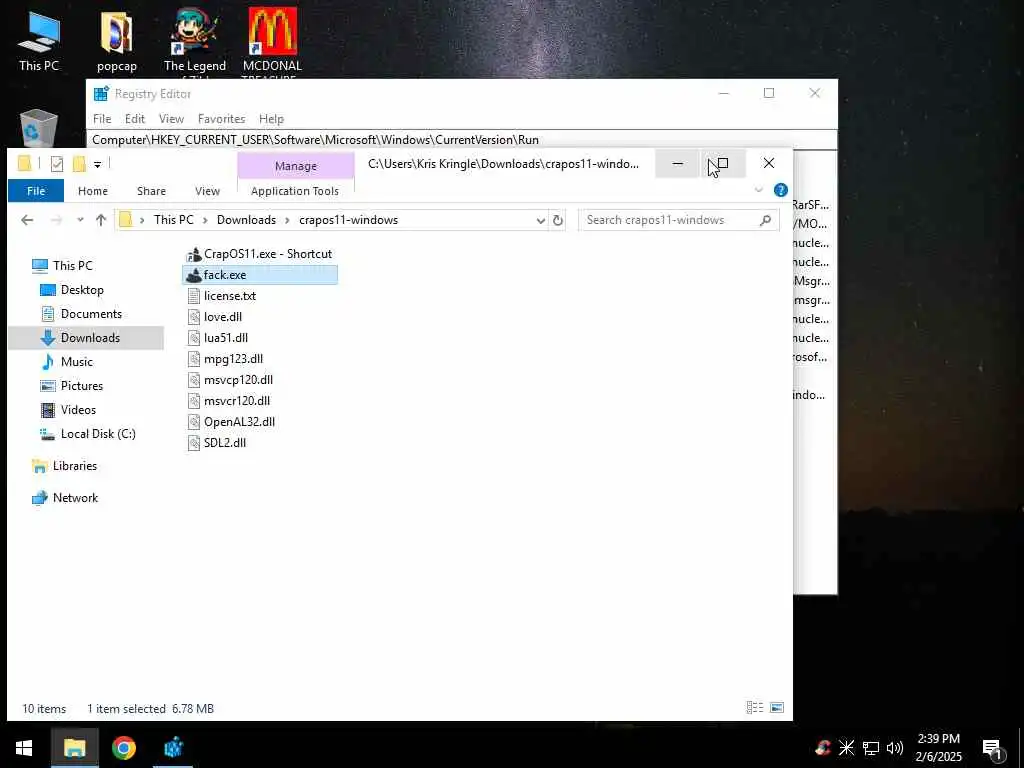Image resolution: width=1024 pixels, height=768 pixels.
Task: Refresh the crapos11-windows folder
Action: [x=557, y=221]
